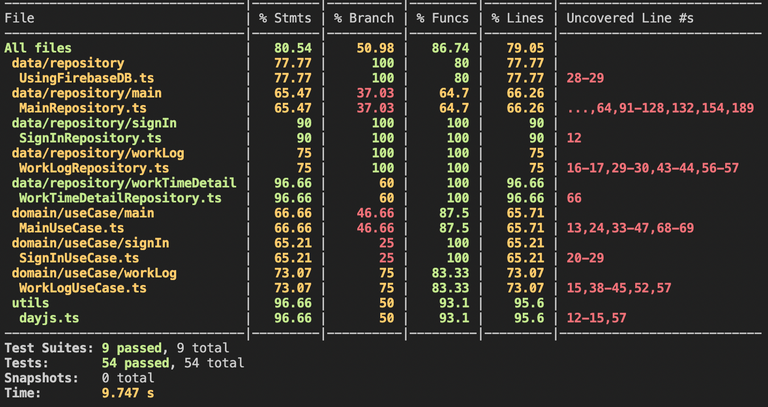Select the 'data/repository/signIn' directory row

click(x=94, y=123)
